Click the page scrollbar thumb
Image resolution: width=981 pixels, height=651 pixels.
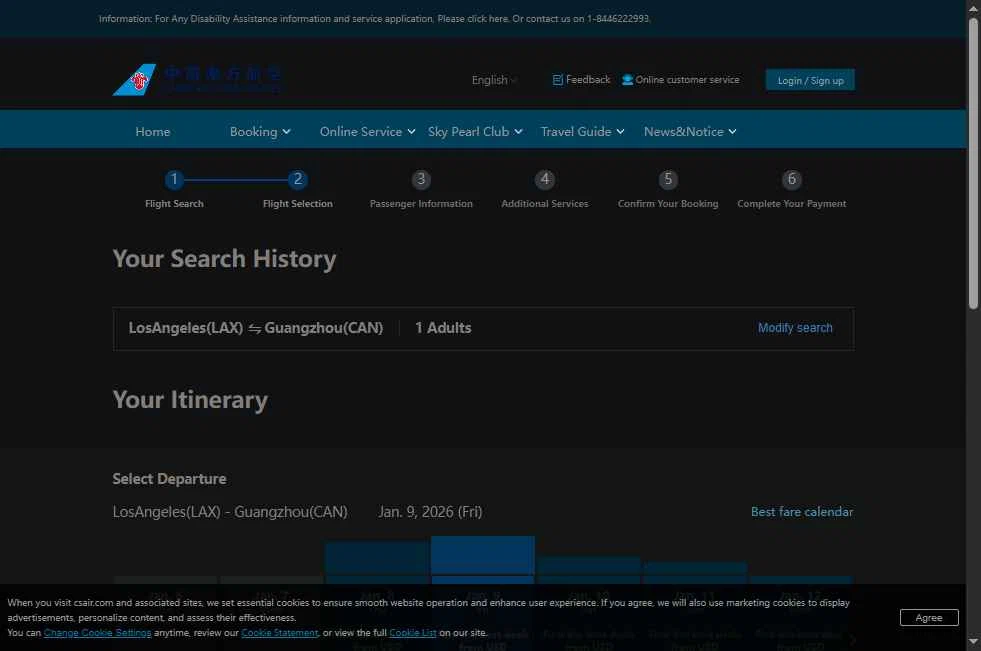coord(973,163)
